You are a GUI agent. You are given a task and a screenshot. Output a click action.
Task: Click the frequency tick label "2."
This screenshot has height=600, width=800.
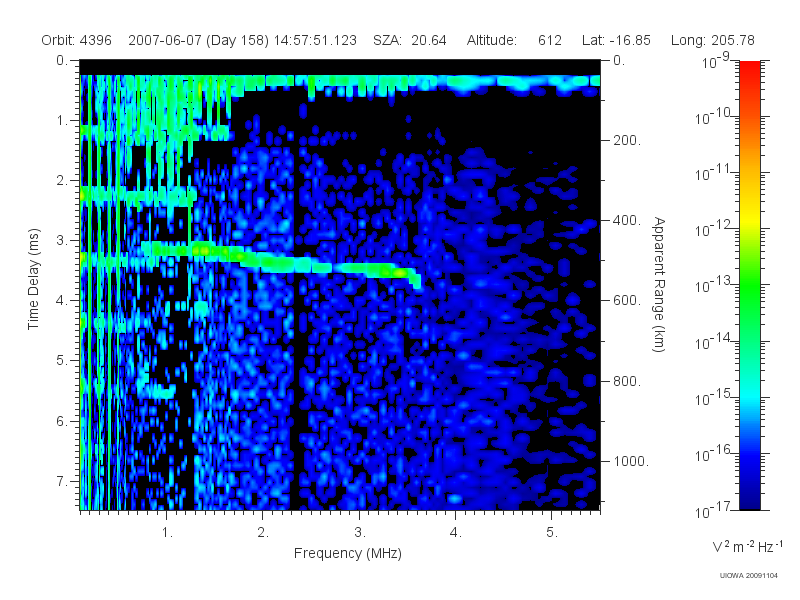263,533
